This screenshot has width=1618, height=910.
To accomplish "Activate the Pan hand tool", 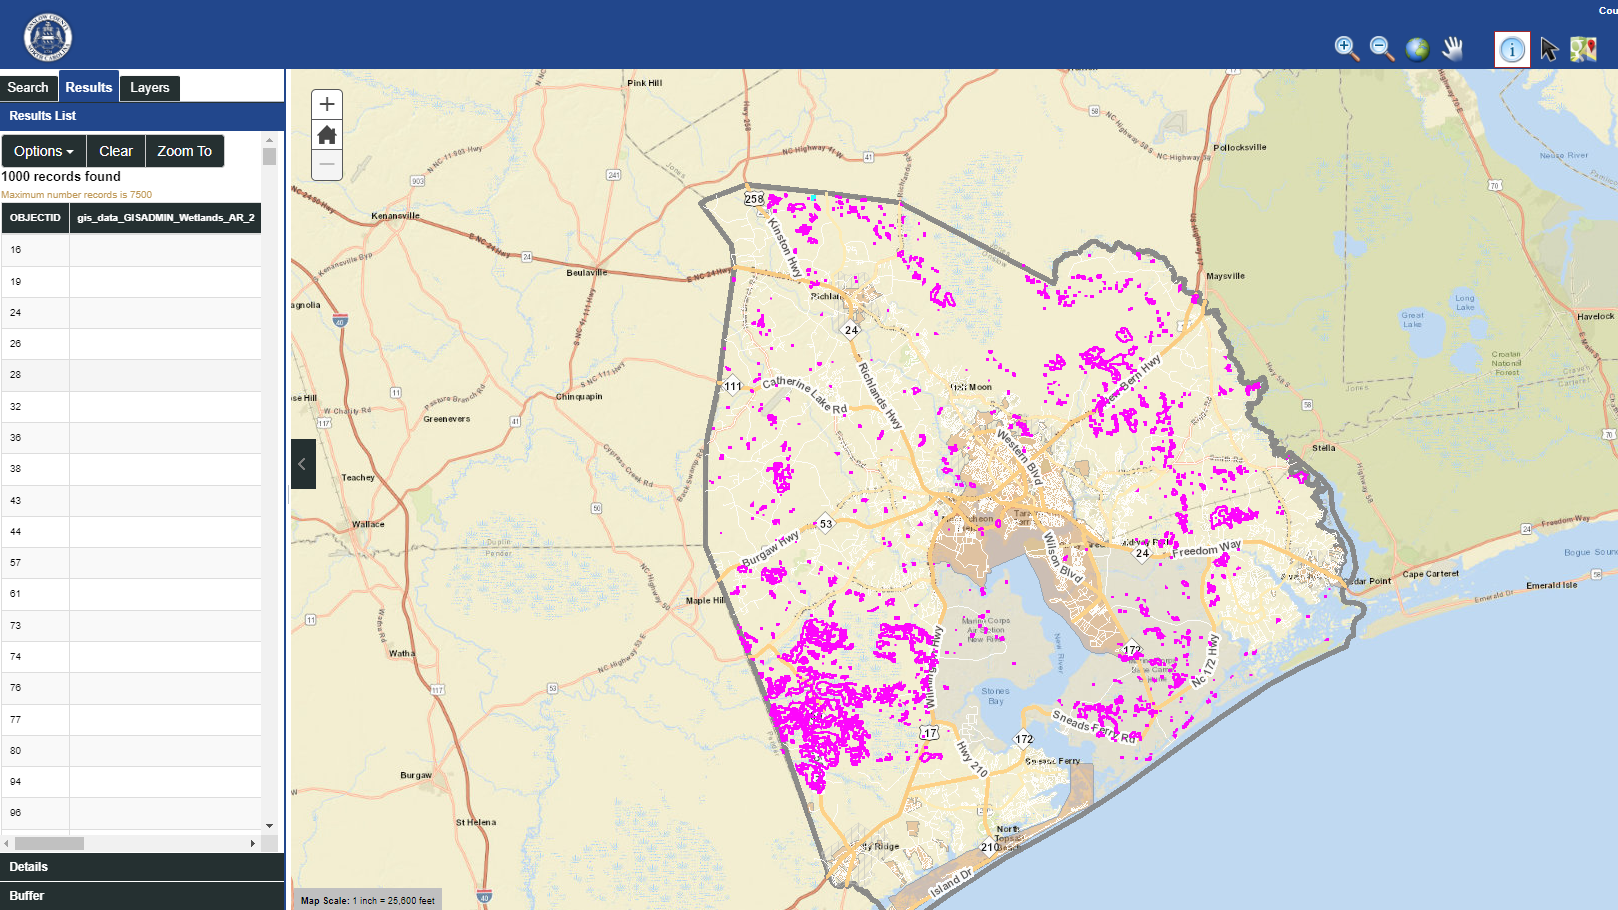I will (1453, 48).
